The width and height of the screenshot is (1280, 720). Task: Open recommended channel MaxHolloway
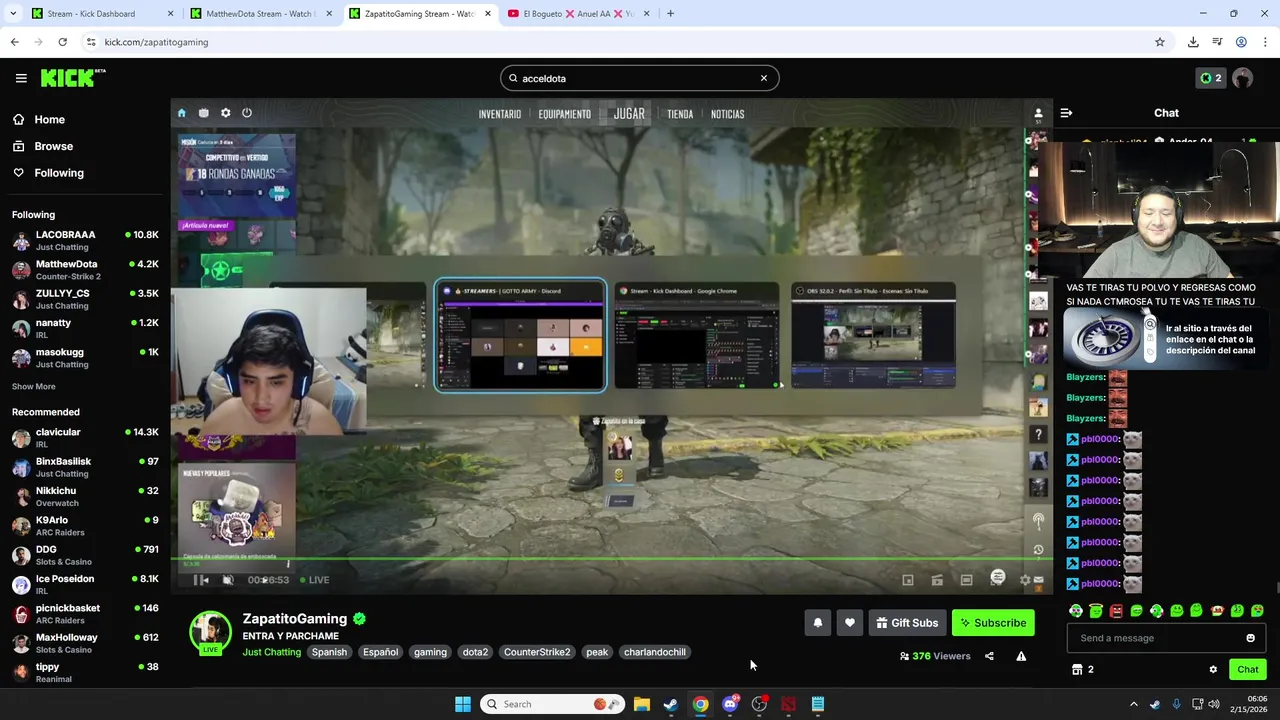click(85, 643)
